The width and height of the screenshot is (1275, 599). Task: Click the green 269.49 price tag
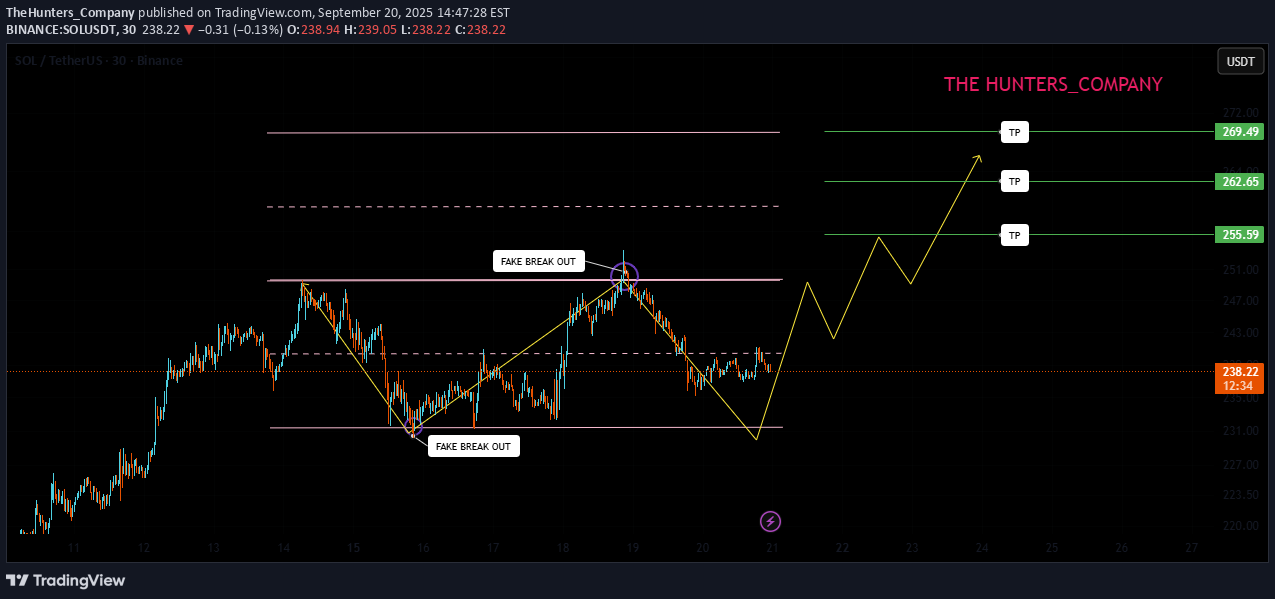tap(1239, 131)
